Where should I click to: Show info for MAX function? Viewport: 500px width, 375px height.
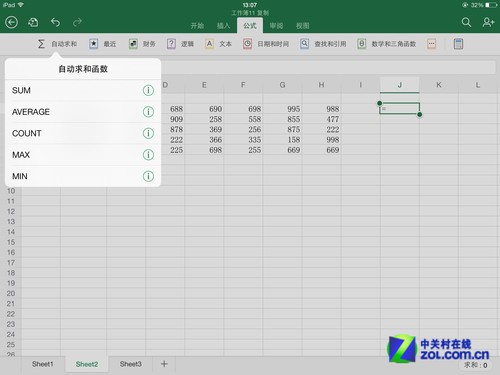(x=148, y=155)
